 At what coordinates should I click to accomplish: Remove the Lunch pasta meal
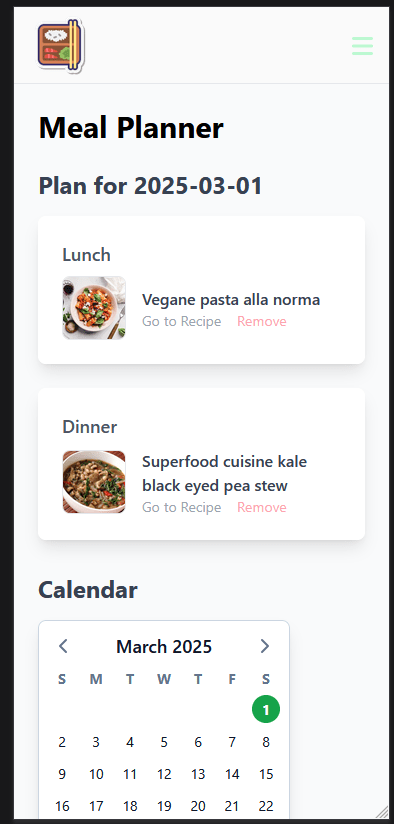(x=262, y=321)
